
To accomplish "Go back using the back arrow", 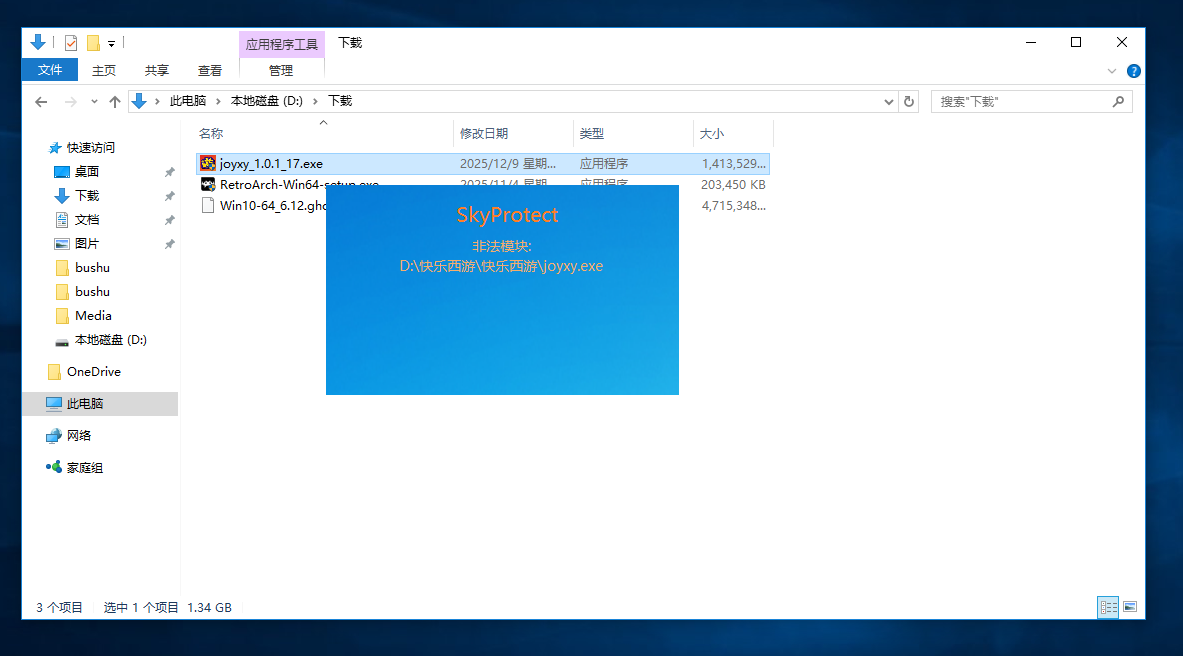I will click(x=41, y=102).
